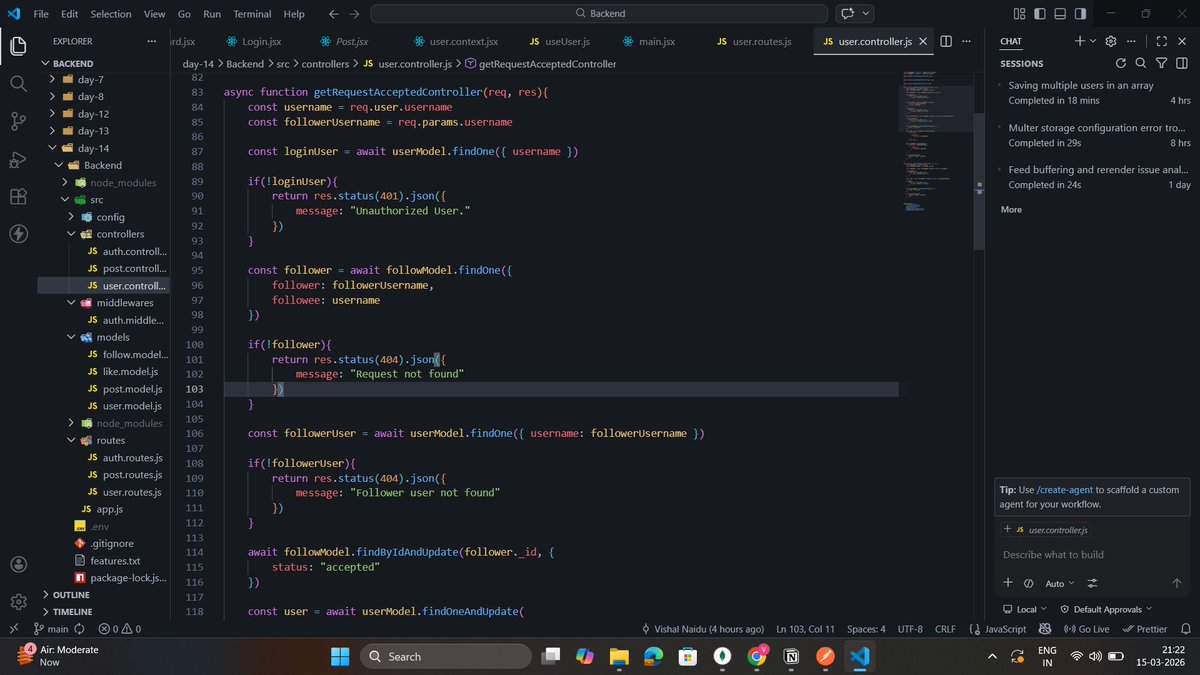Screen dimensions: 1200x675
Task: Click Prettier in the status bar
Action: [x=1144, y=629]
